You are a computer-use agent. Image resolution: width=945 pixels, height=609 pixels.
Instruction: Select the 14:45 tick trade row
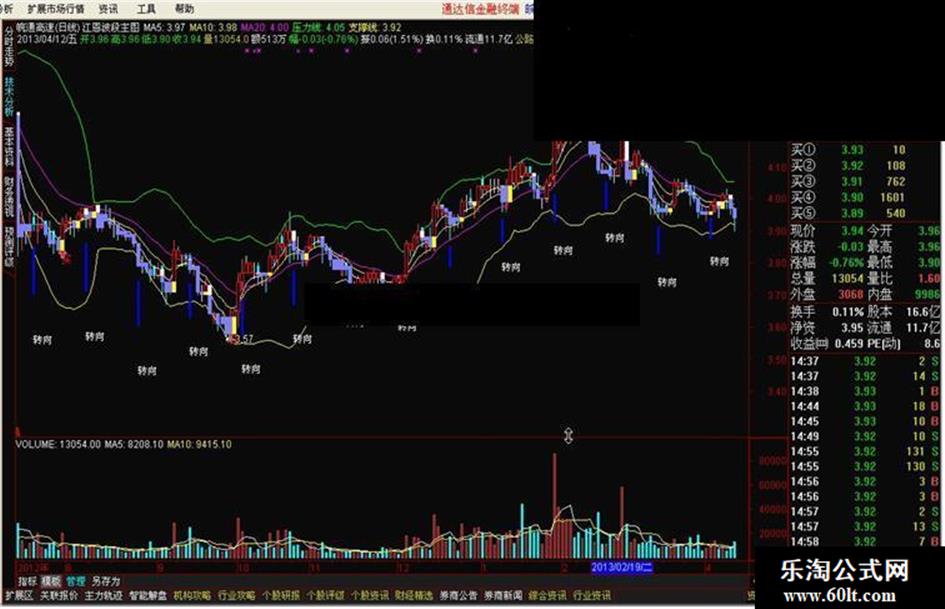coord(865,421)
